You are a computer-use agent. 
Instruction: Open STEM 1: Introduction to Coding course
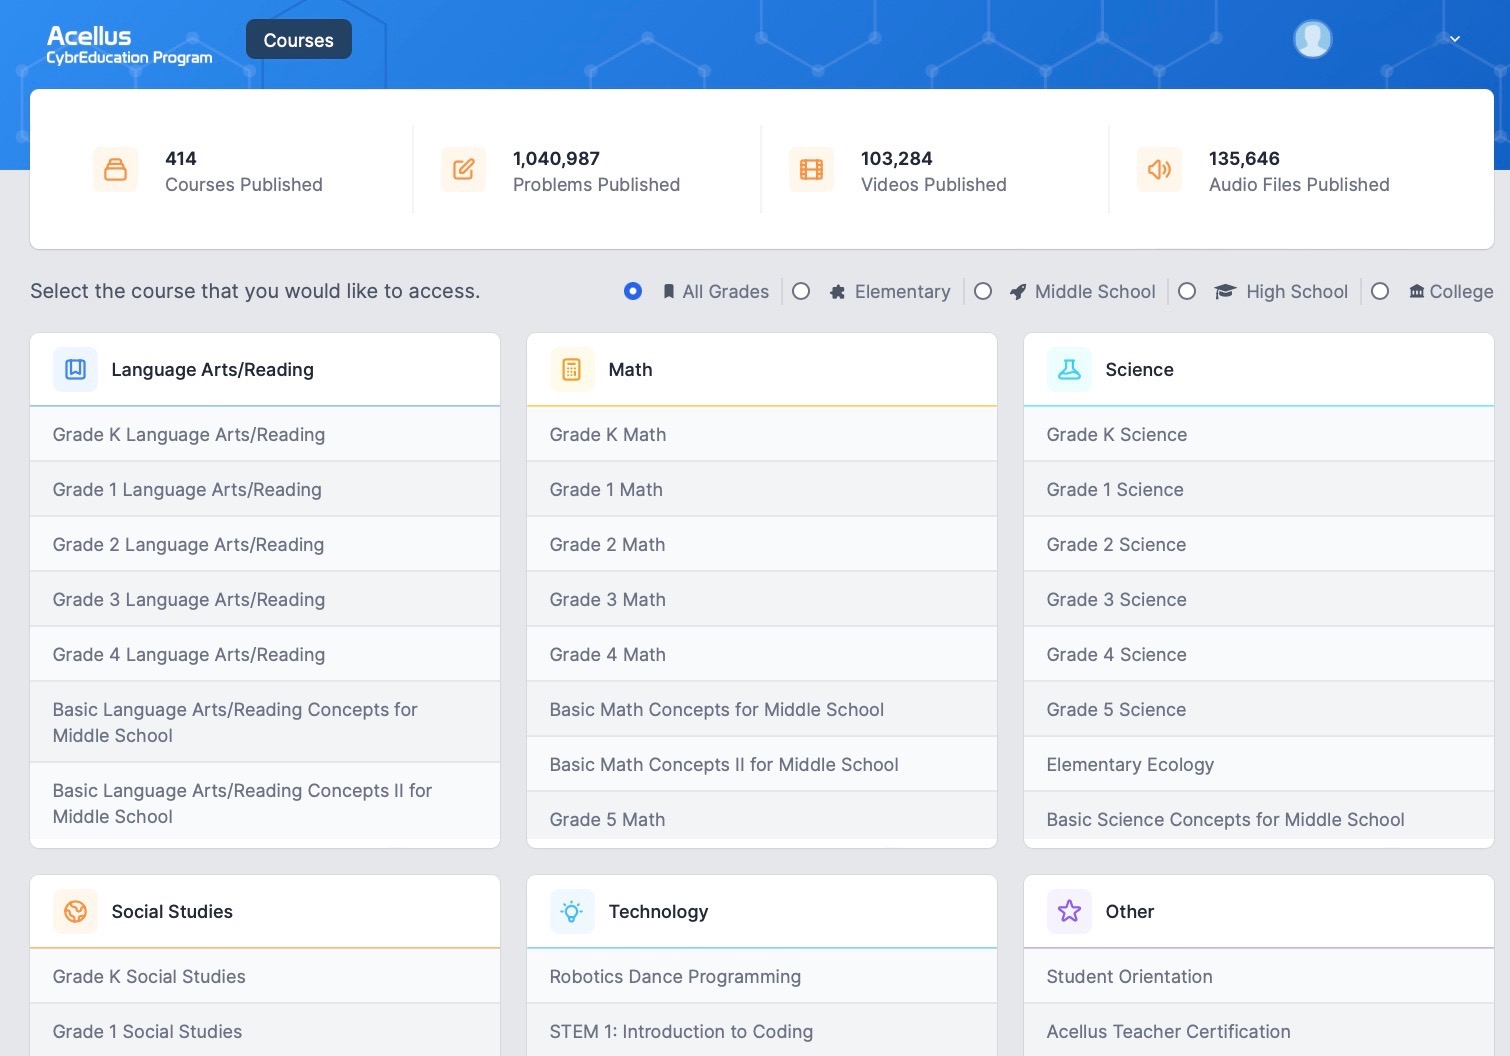pos(762,1030)
